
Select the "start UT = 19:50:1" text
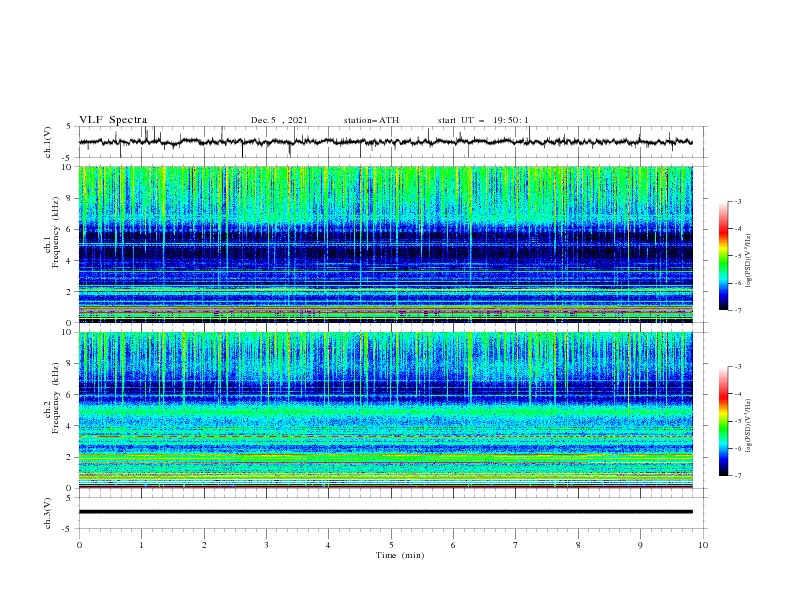483,120
